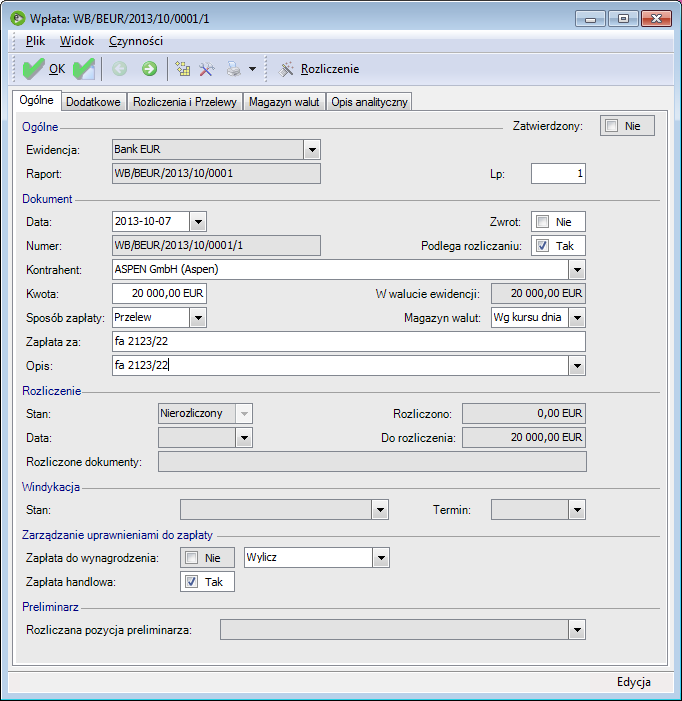Open the tools wrench-and-screwdriver icon

(x=206, y=69)
